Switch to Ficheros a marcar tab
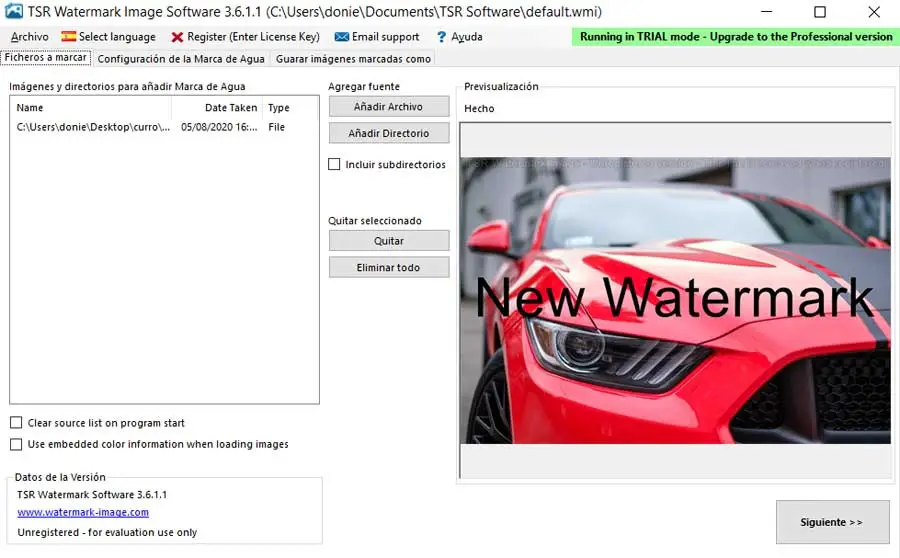Screen dimensions: 900x558 pyautogui.click(x=45, y=57)
